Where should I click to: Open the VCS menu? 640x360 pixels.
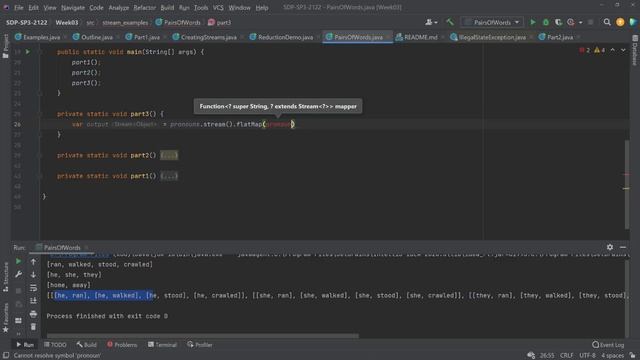pos(218,7)
